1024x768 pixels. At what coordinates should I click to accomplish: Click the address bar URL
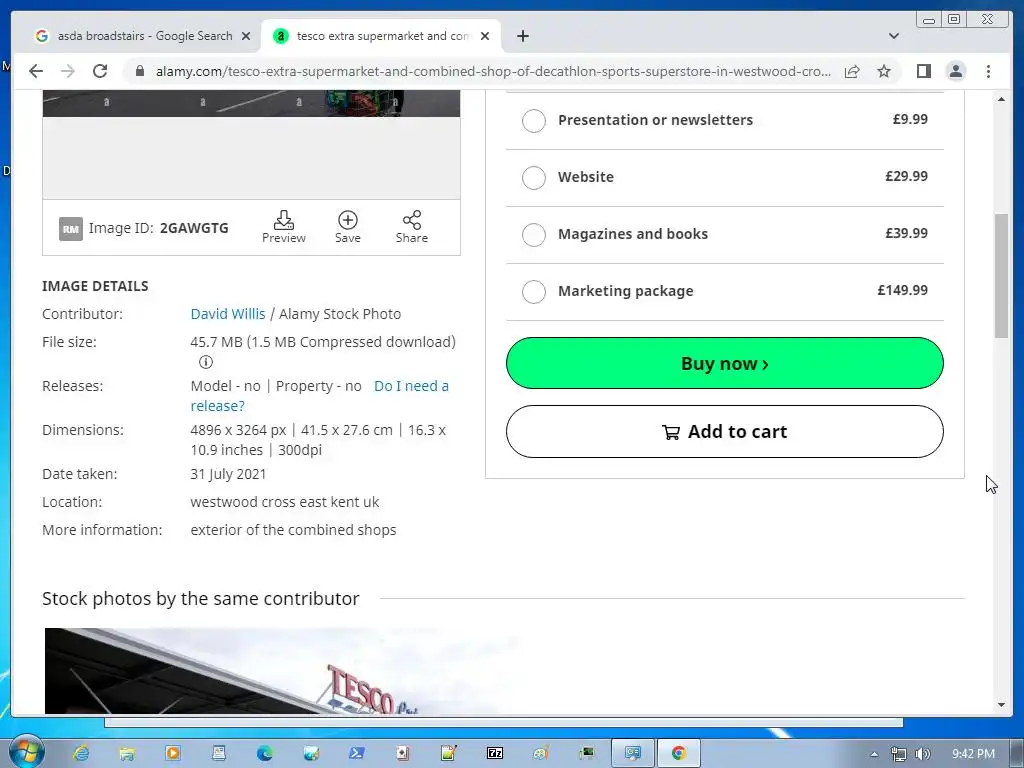pyautogui.click(x=493, y=71)
